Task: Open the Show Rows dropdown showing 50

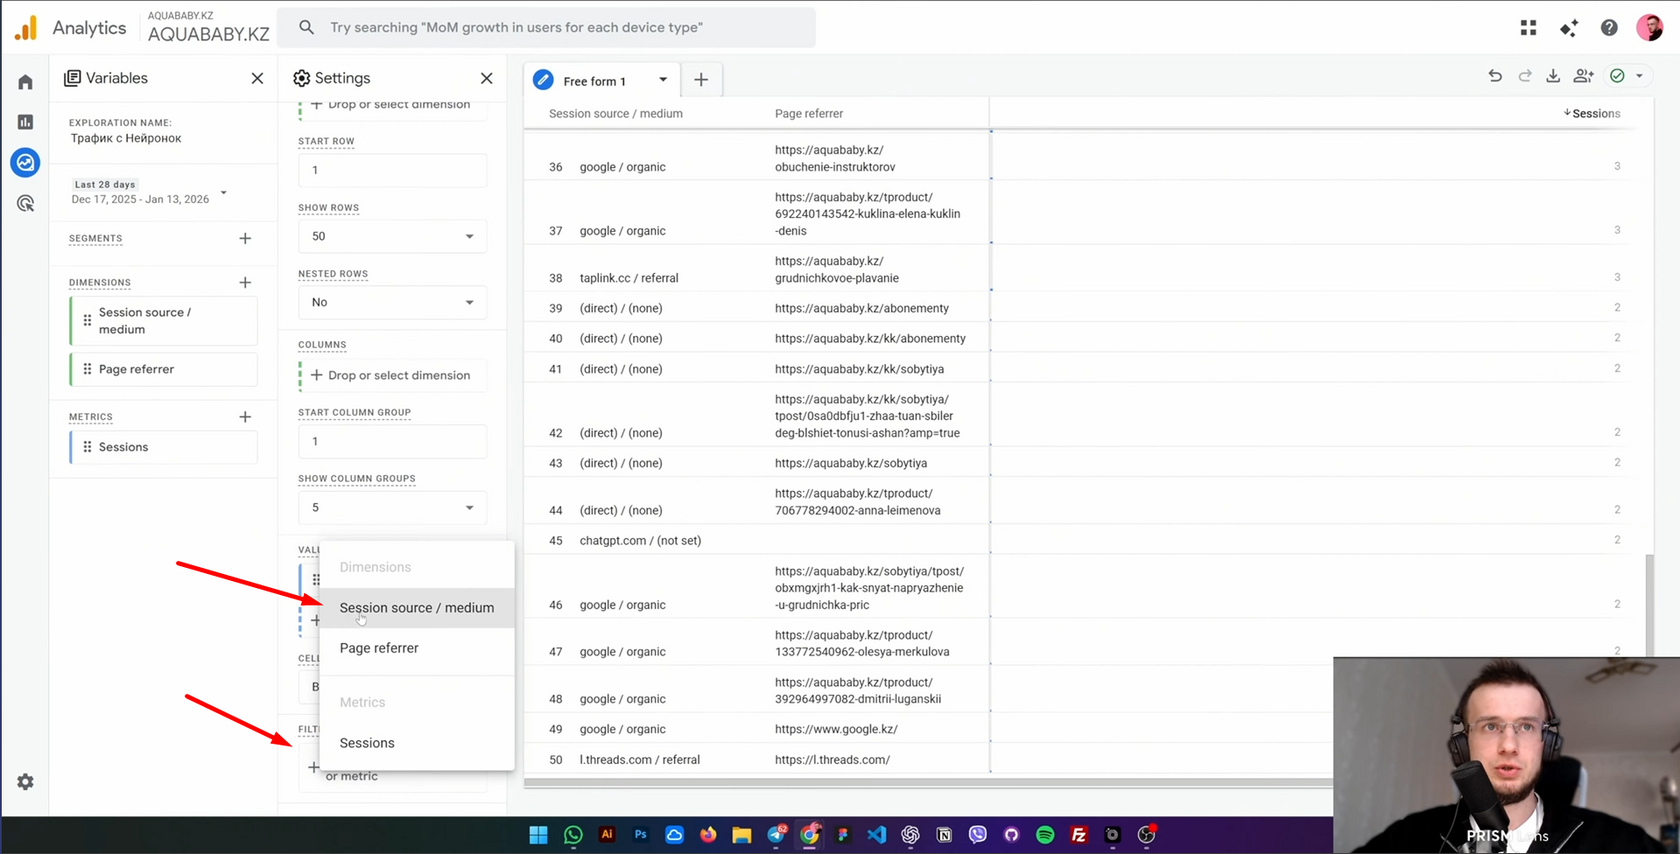Action: point(393,236)
